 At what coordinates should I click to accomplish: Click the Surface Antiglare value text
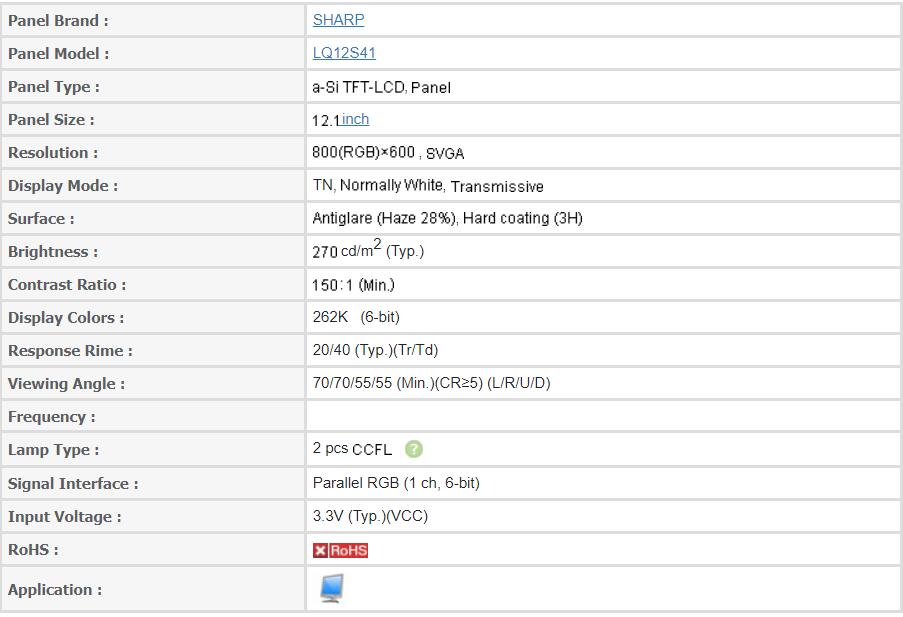447,218
